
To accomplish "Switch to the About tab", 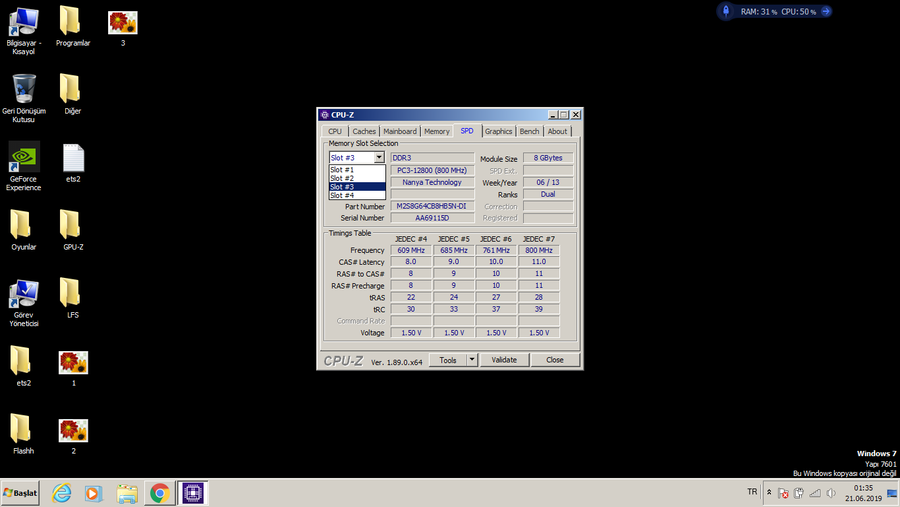I will tap(557, 131).
